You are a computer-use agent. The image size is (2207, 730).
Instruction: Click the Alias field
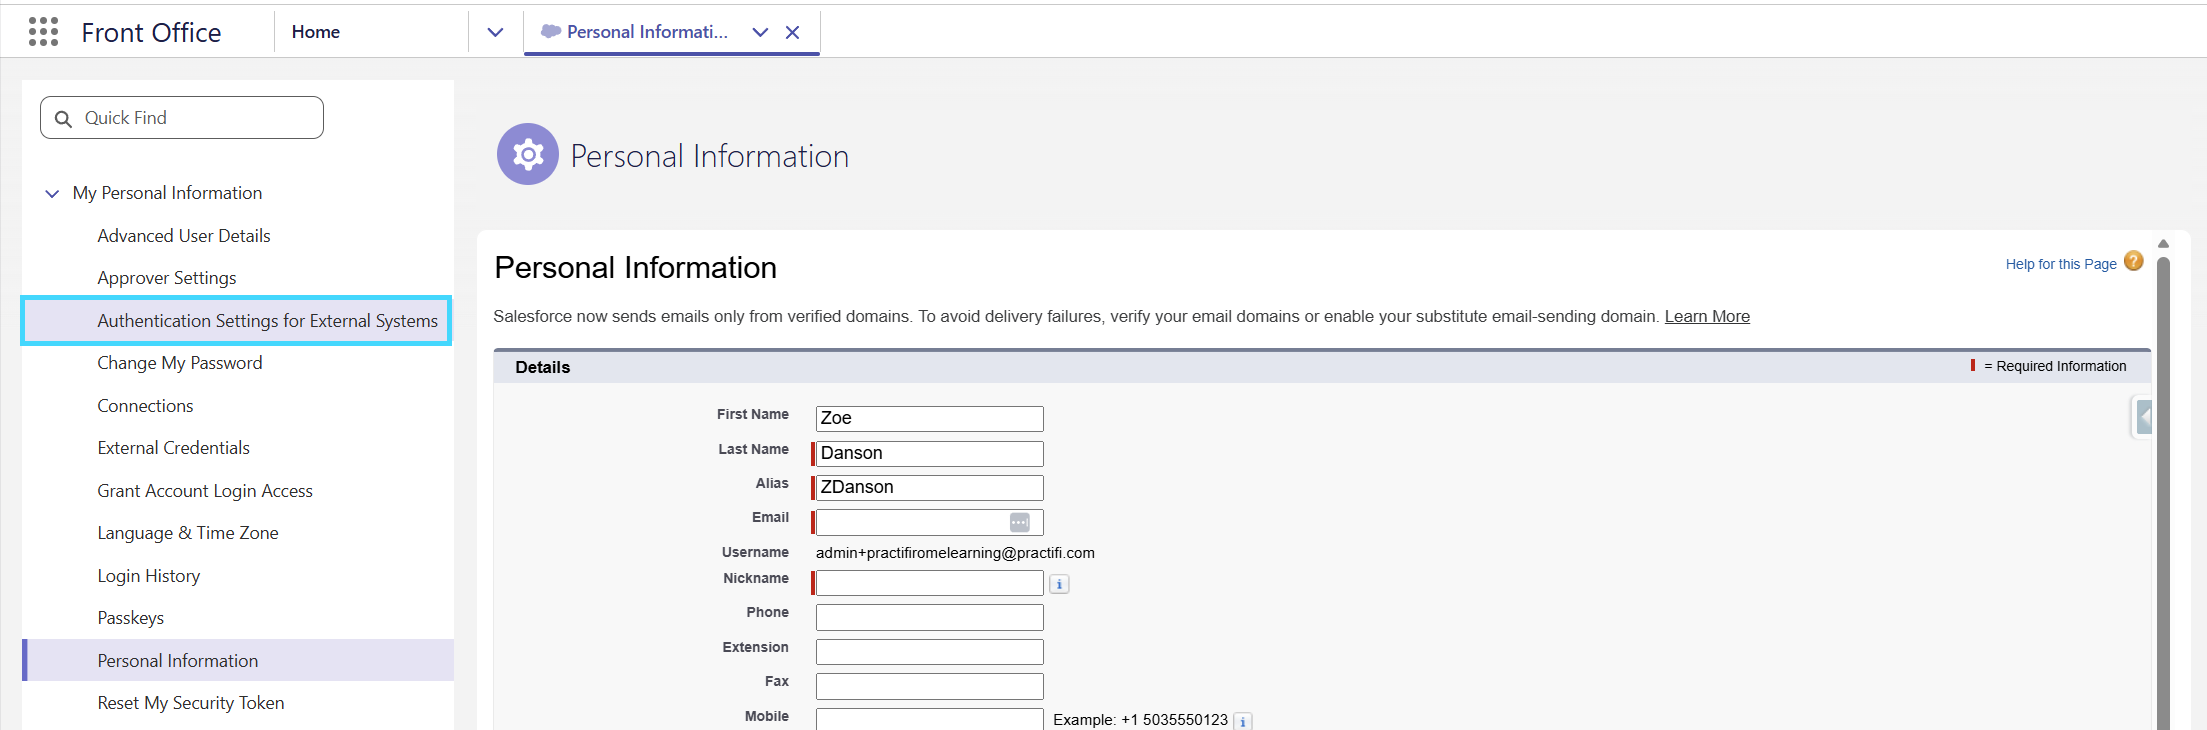pyautogui.click(x=930, y=487)
